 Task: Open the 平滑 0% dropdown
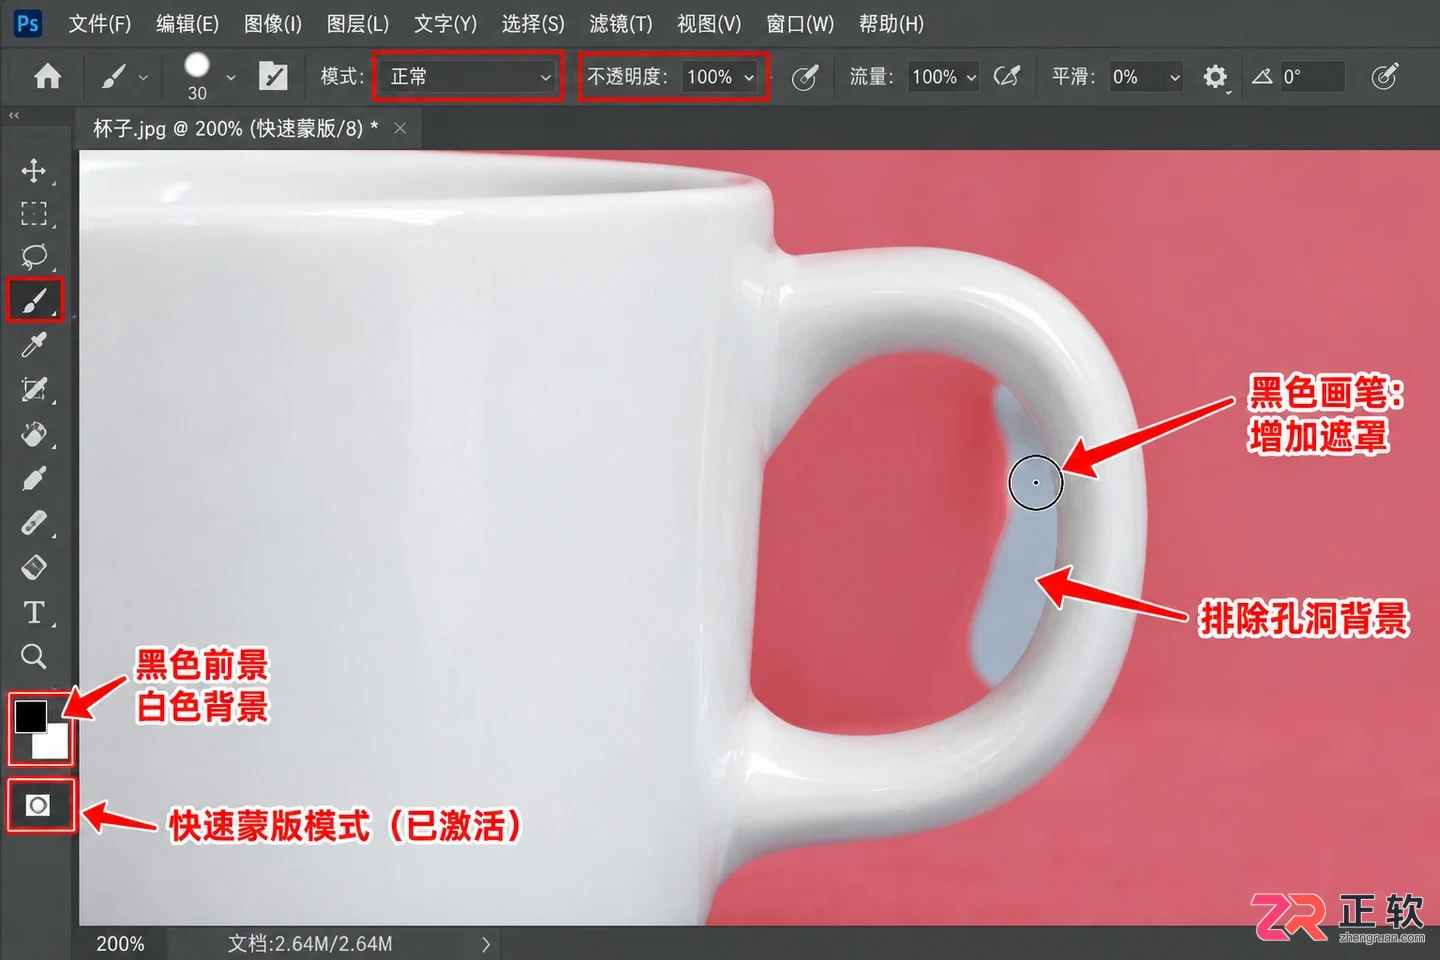pyautogui.click(x=1146, y=76)
